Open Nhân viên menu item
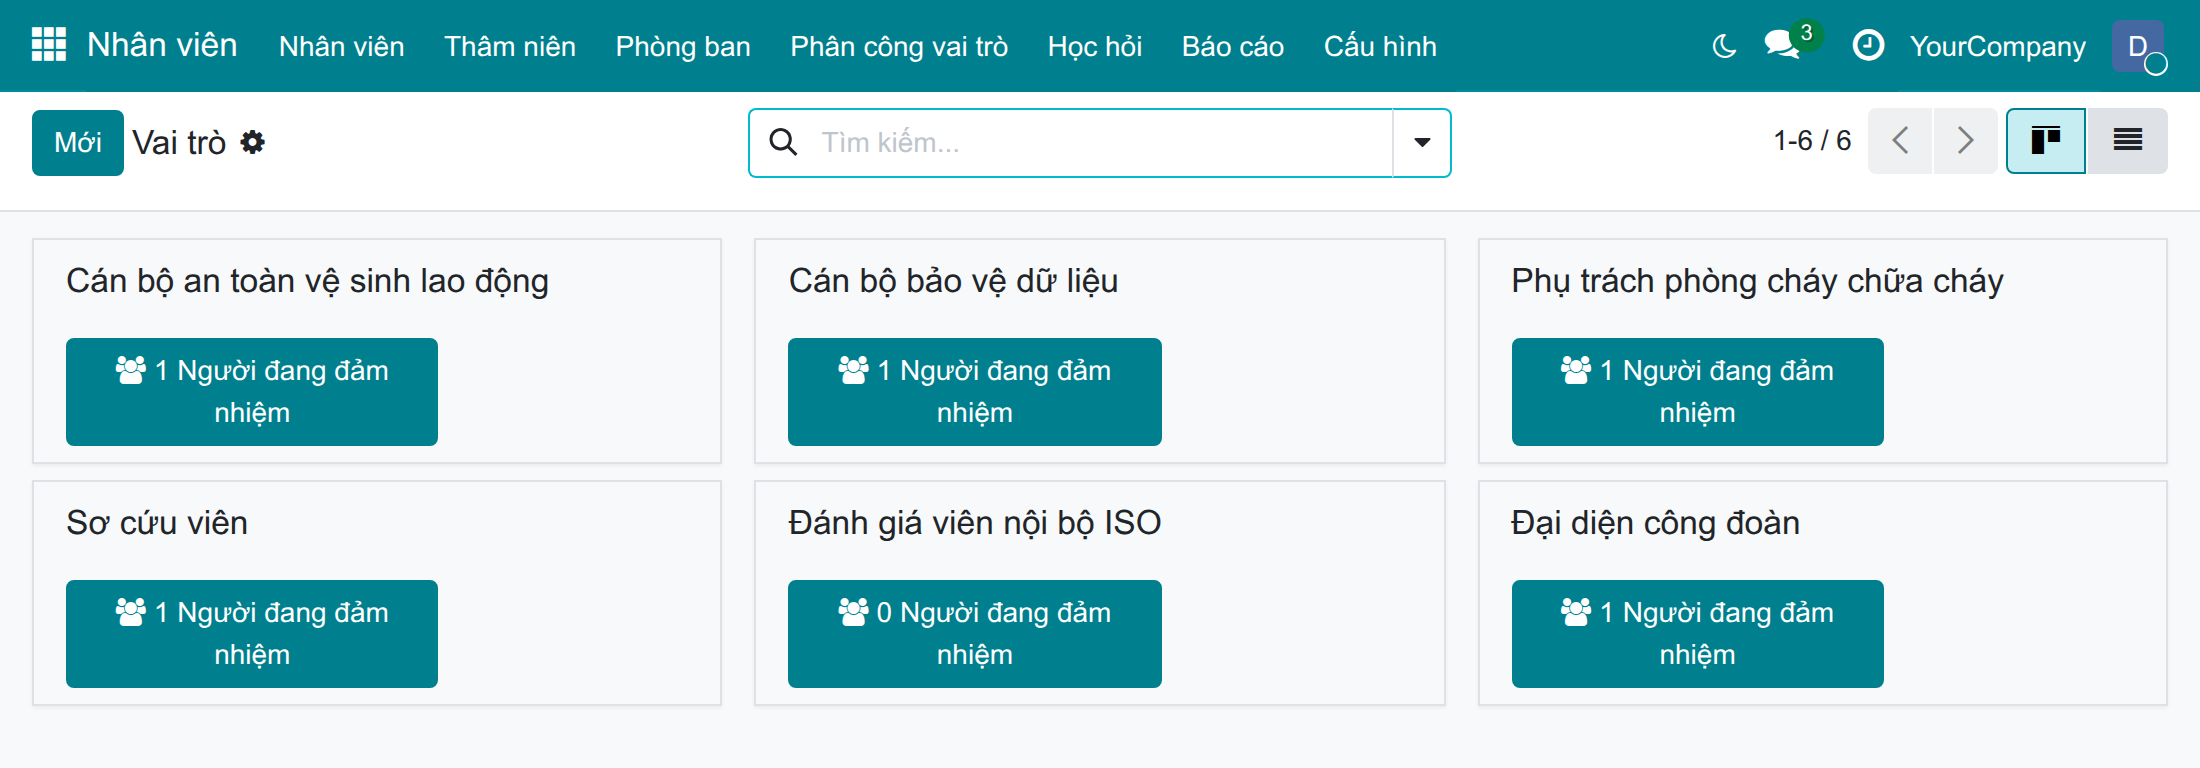Viewport: 2200px width, 768px height. [342, 46]
